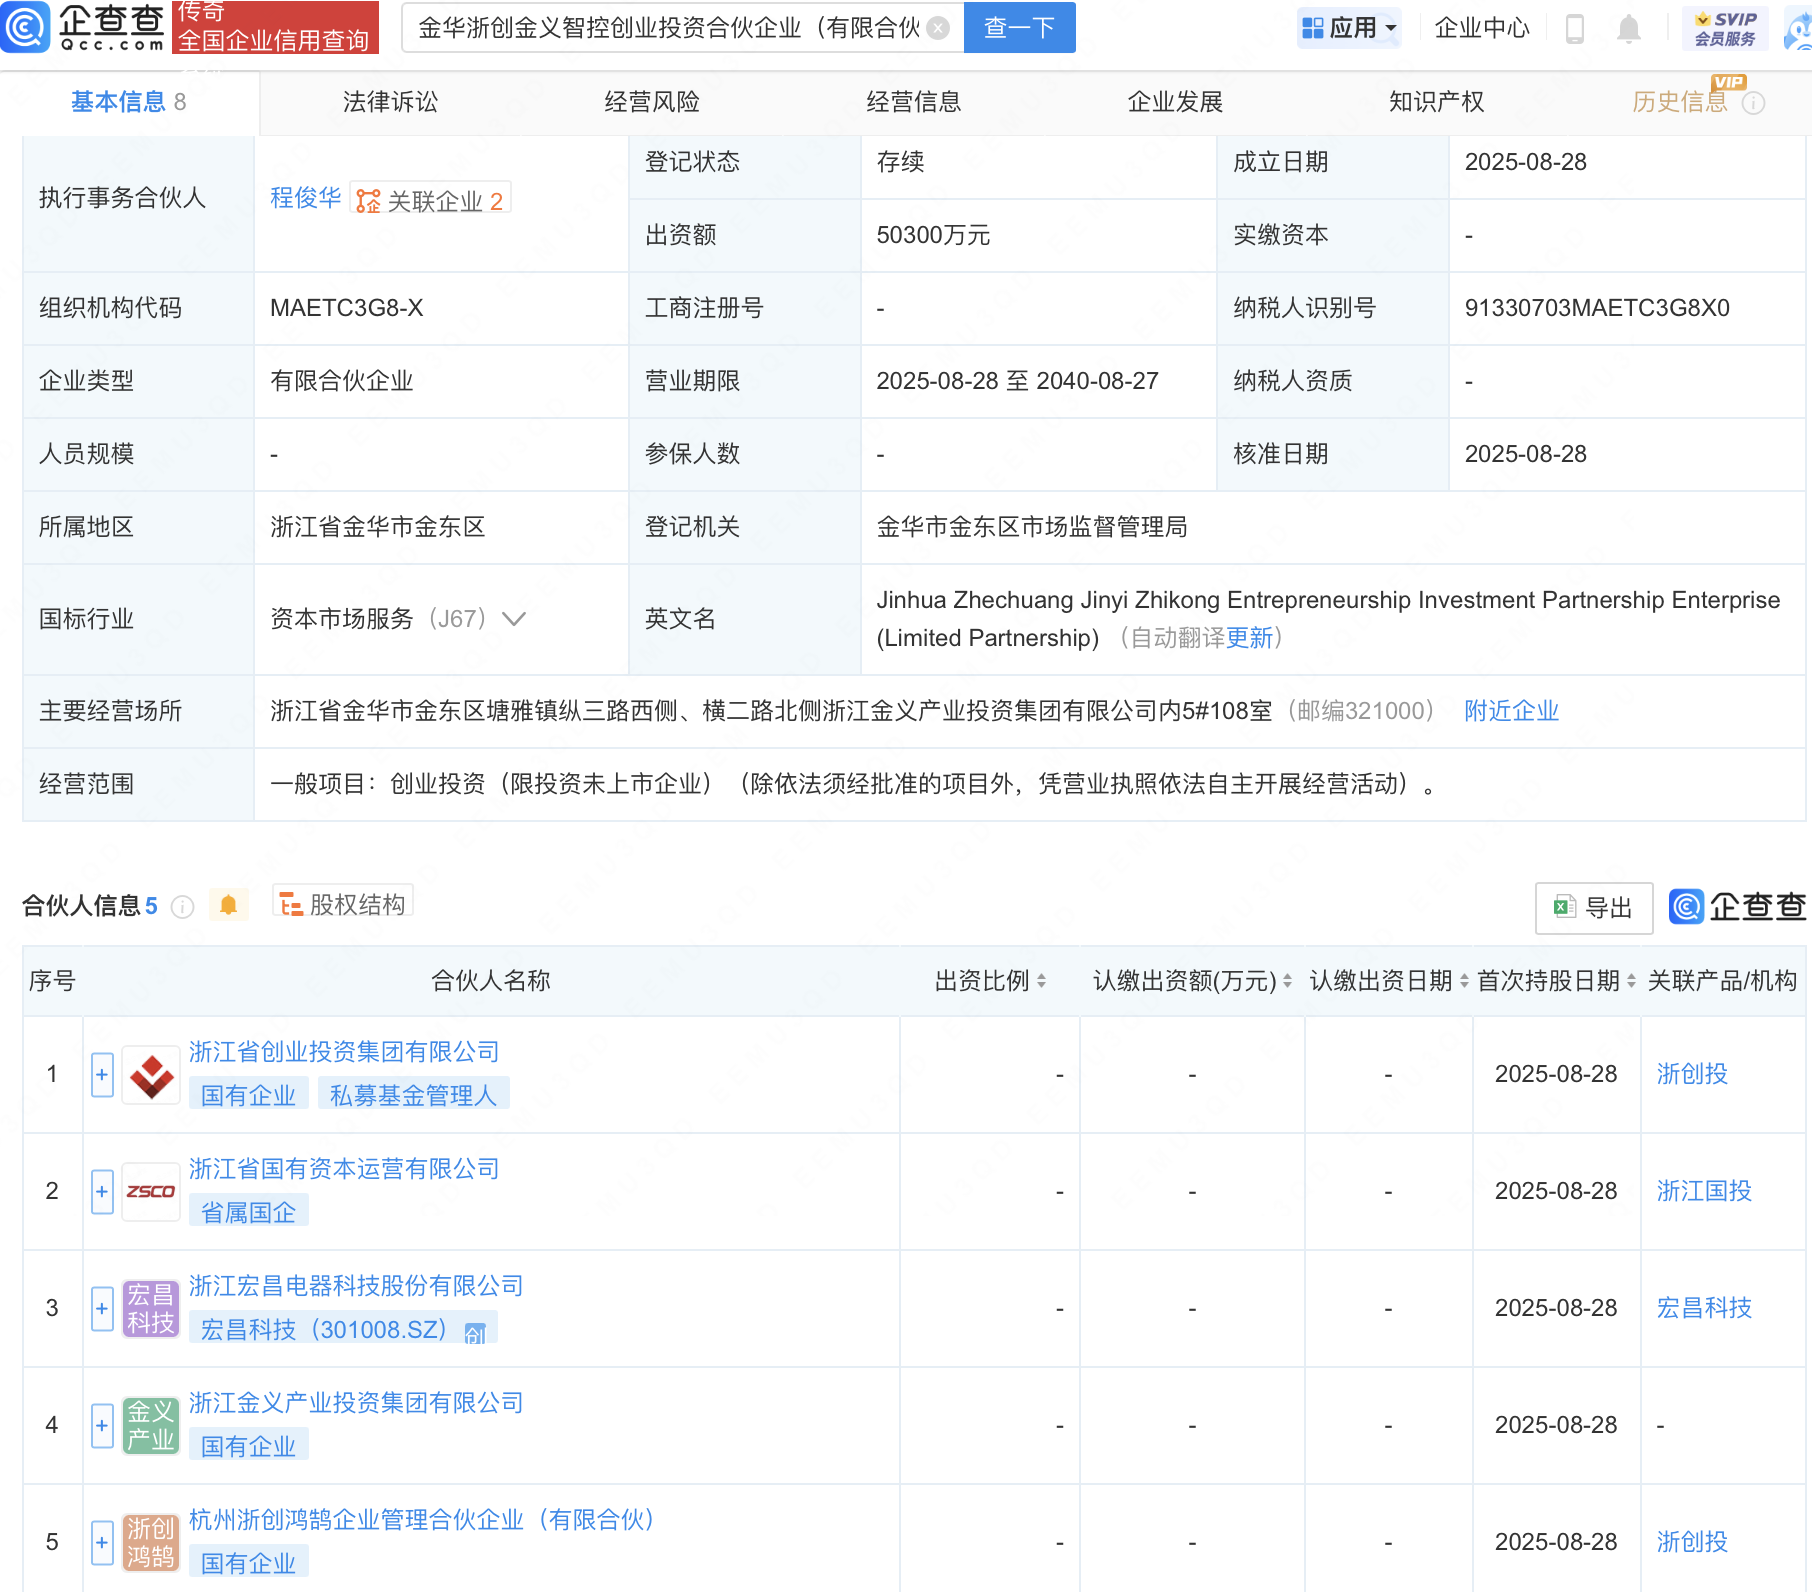Expand the 国标行业 industry chevron
1812x1592 pixels.
514,619
